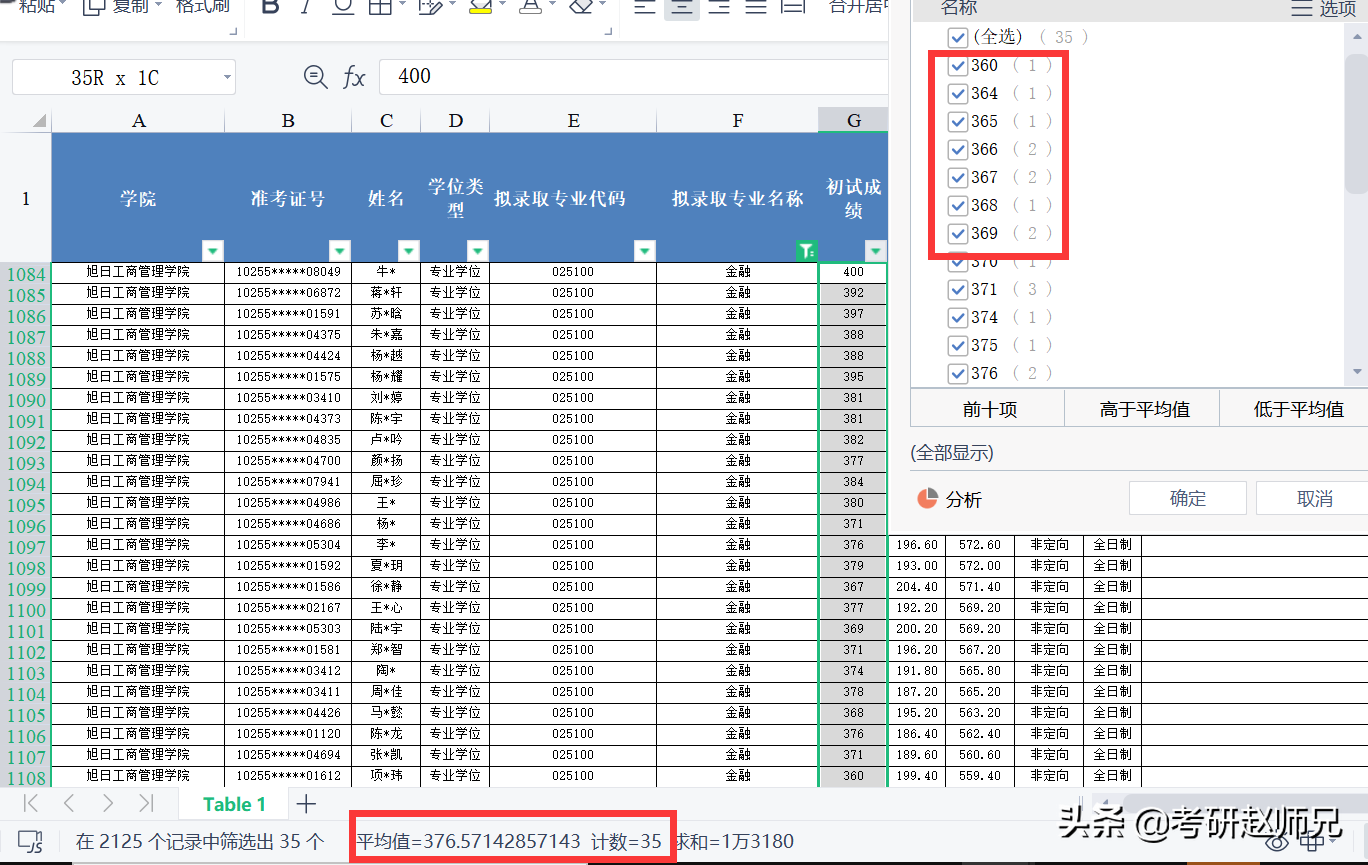Toggle the checkbox for value 371
Viewport: 1368px width, 865px height.
[x=958, y=289]
